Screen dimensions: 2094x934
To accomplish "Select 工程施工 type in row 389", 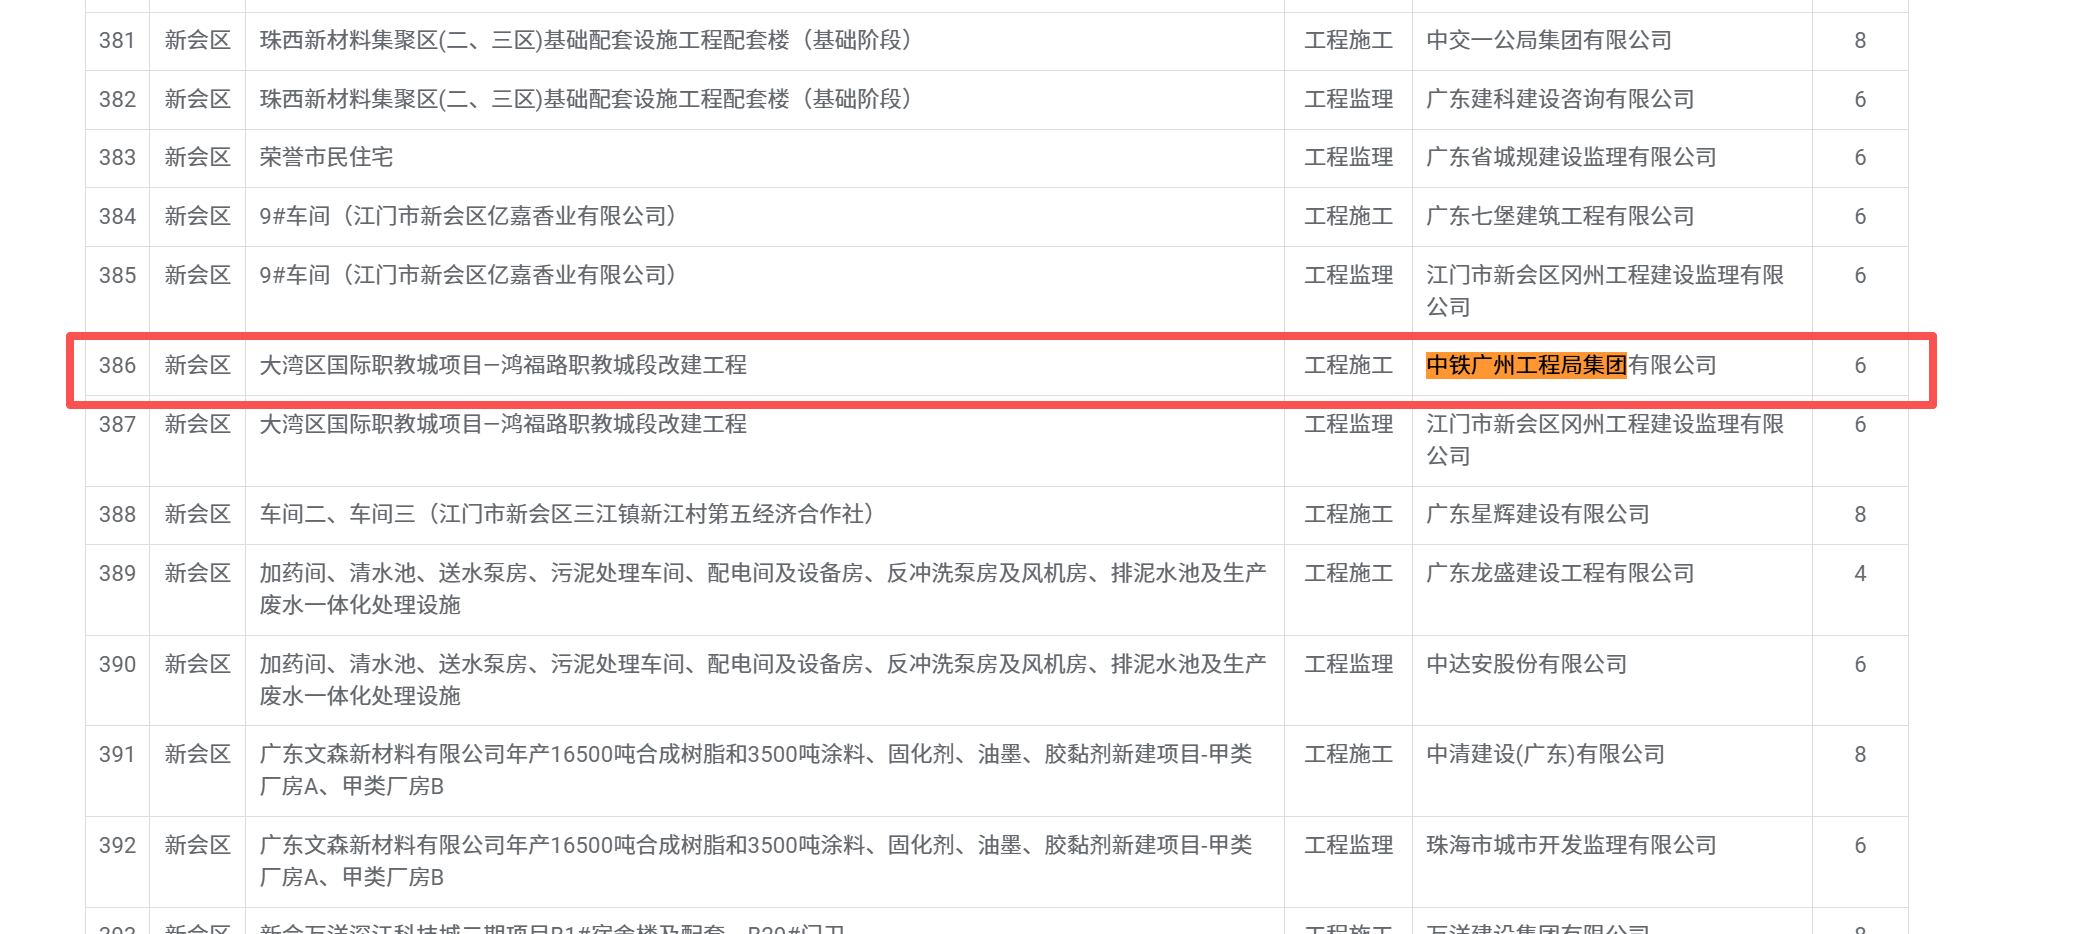I will coord(1348,574).
